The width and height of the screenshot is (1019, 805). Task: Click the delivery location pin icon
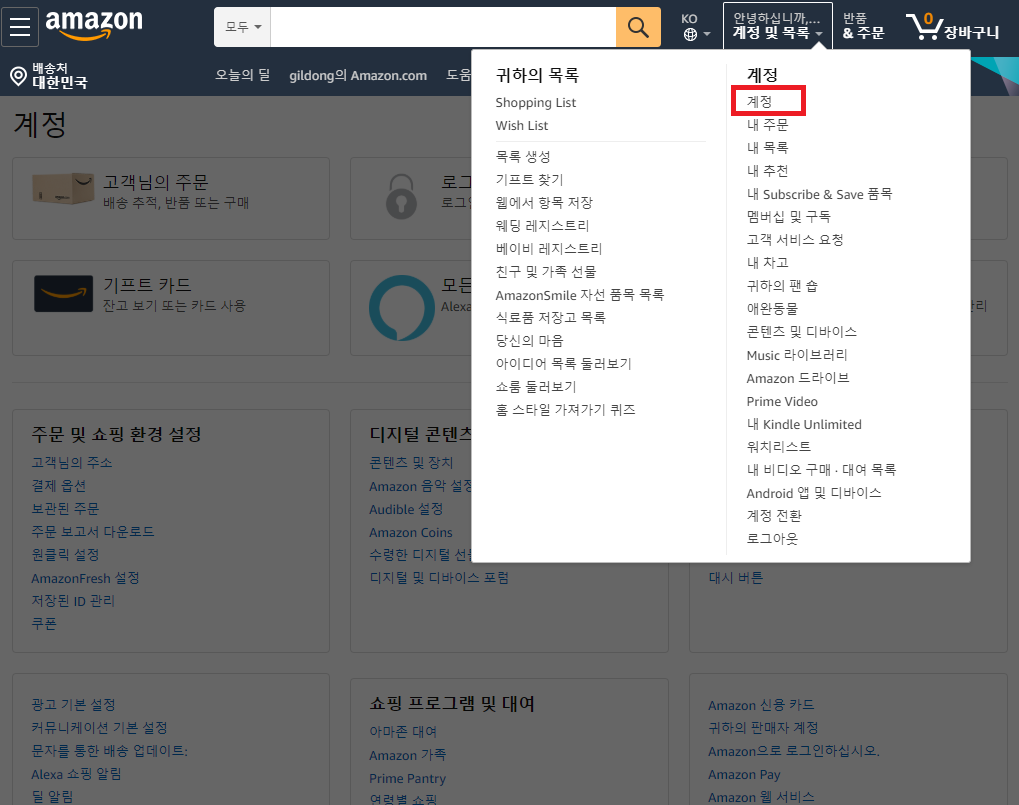18,76
